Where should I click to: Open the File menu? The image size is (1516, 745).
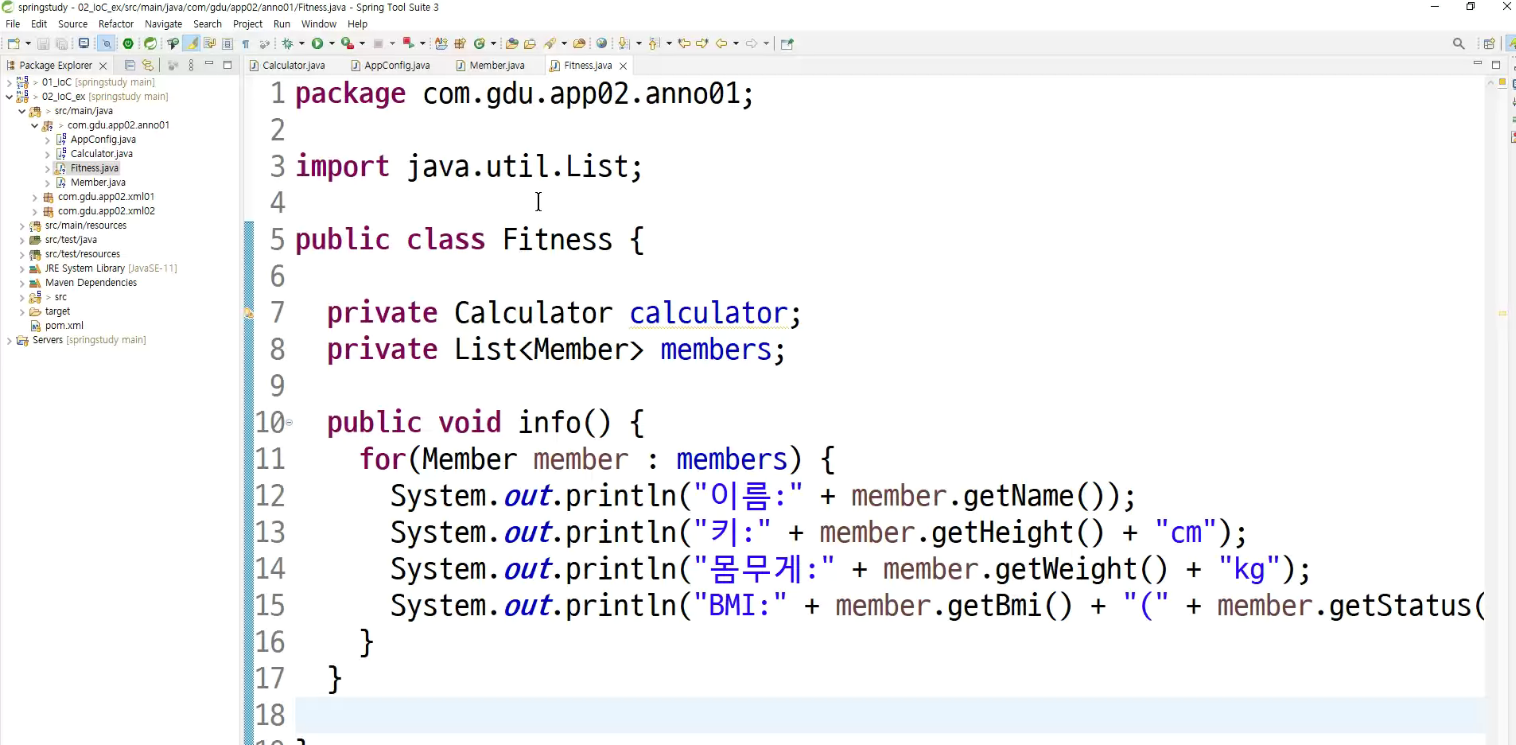13,24
